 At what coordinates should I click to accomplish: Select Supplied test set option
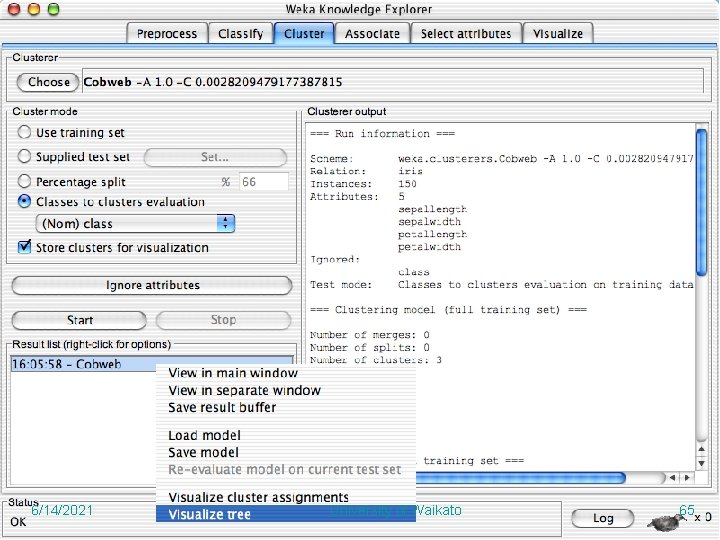coord(24,157)
